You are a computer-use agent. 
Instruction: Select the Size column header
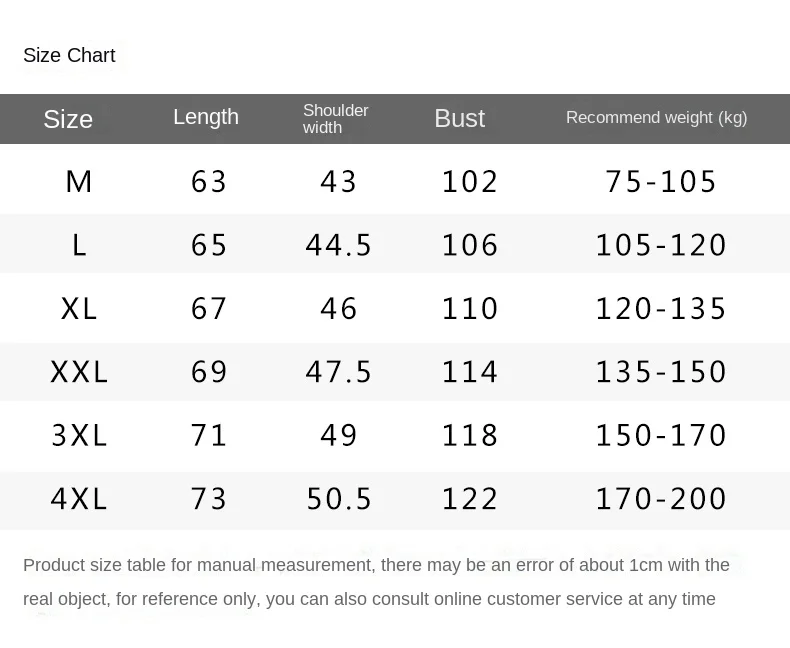pyautogui.click(x=68, y=119)
